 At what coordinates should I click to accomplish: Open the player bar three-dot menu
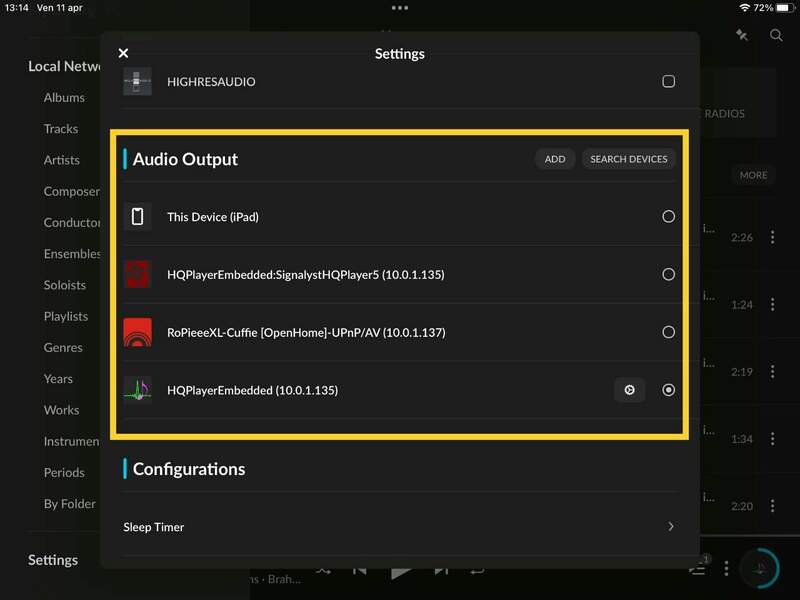727,568
